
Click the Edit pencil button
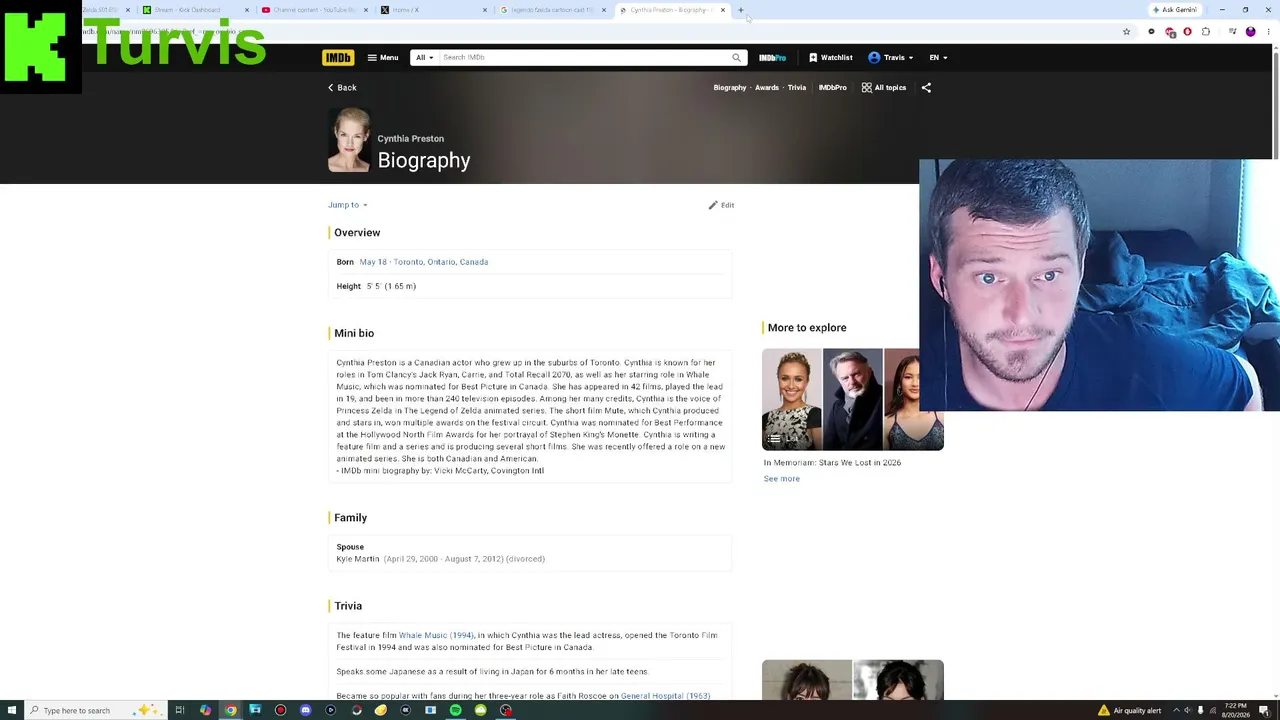[x=721, y=205]
